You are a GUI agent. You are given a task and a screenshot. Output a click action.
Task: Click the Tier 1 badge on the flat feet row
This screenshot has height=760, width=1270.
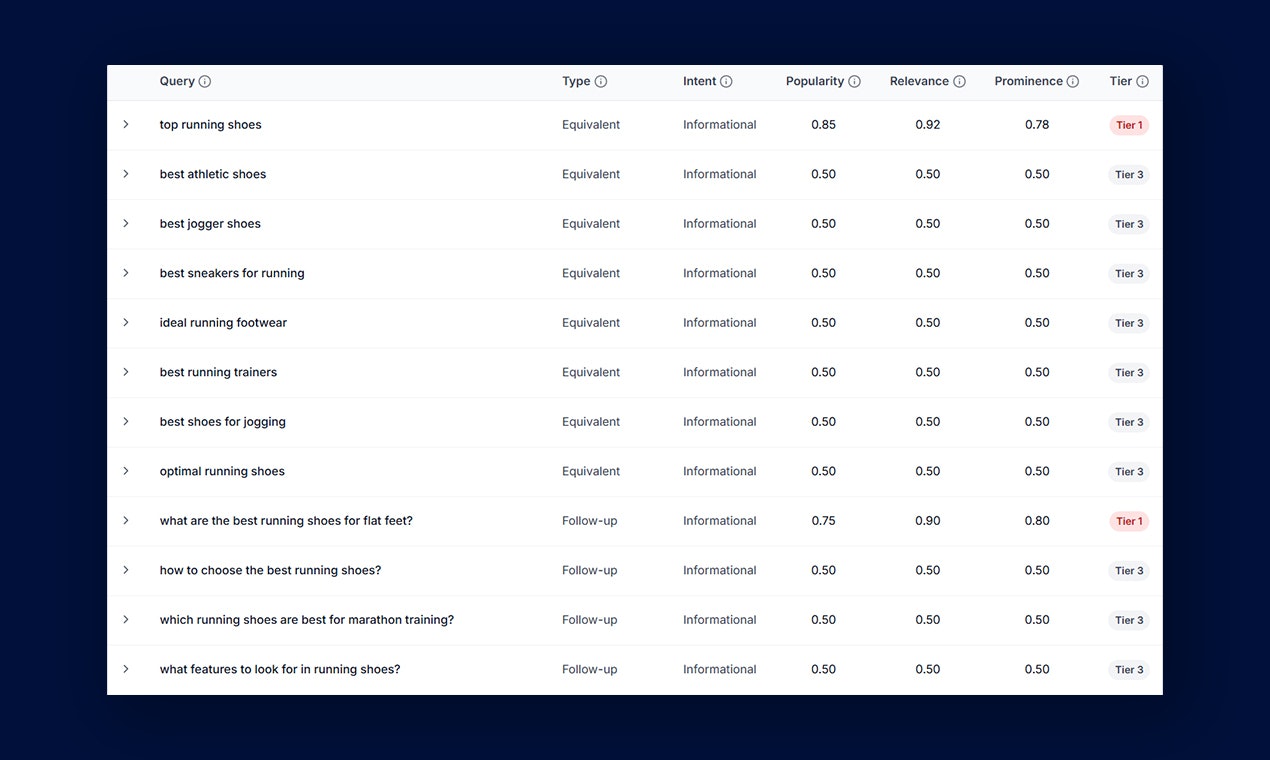pos(1128,520)
